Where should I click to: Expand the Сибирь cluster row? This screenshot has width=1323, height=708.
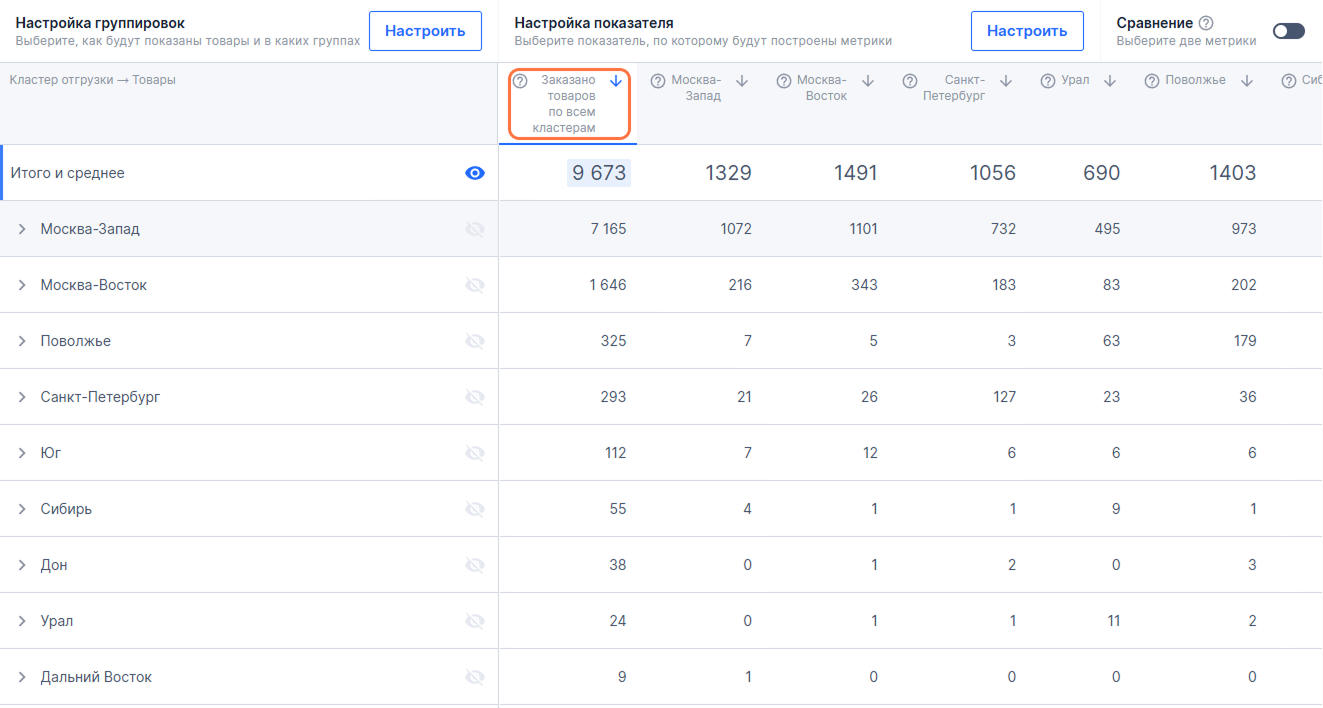point(22,509)
